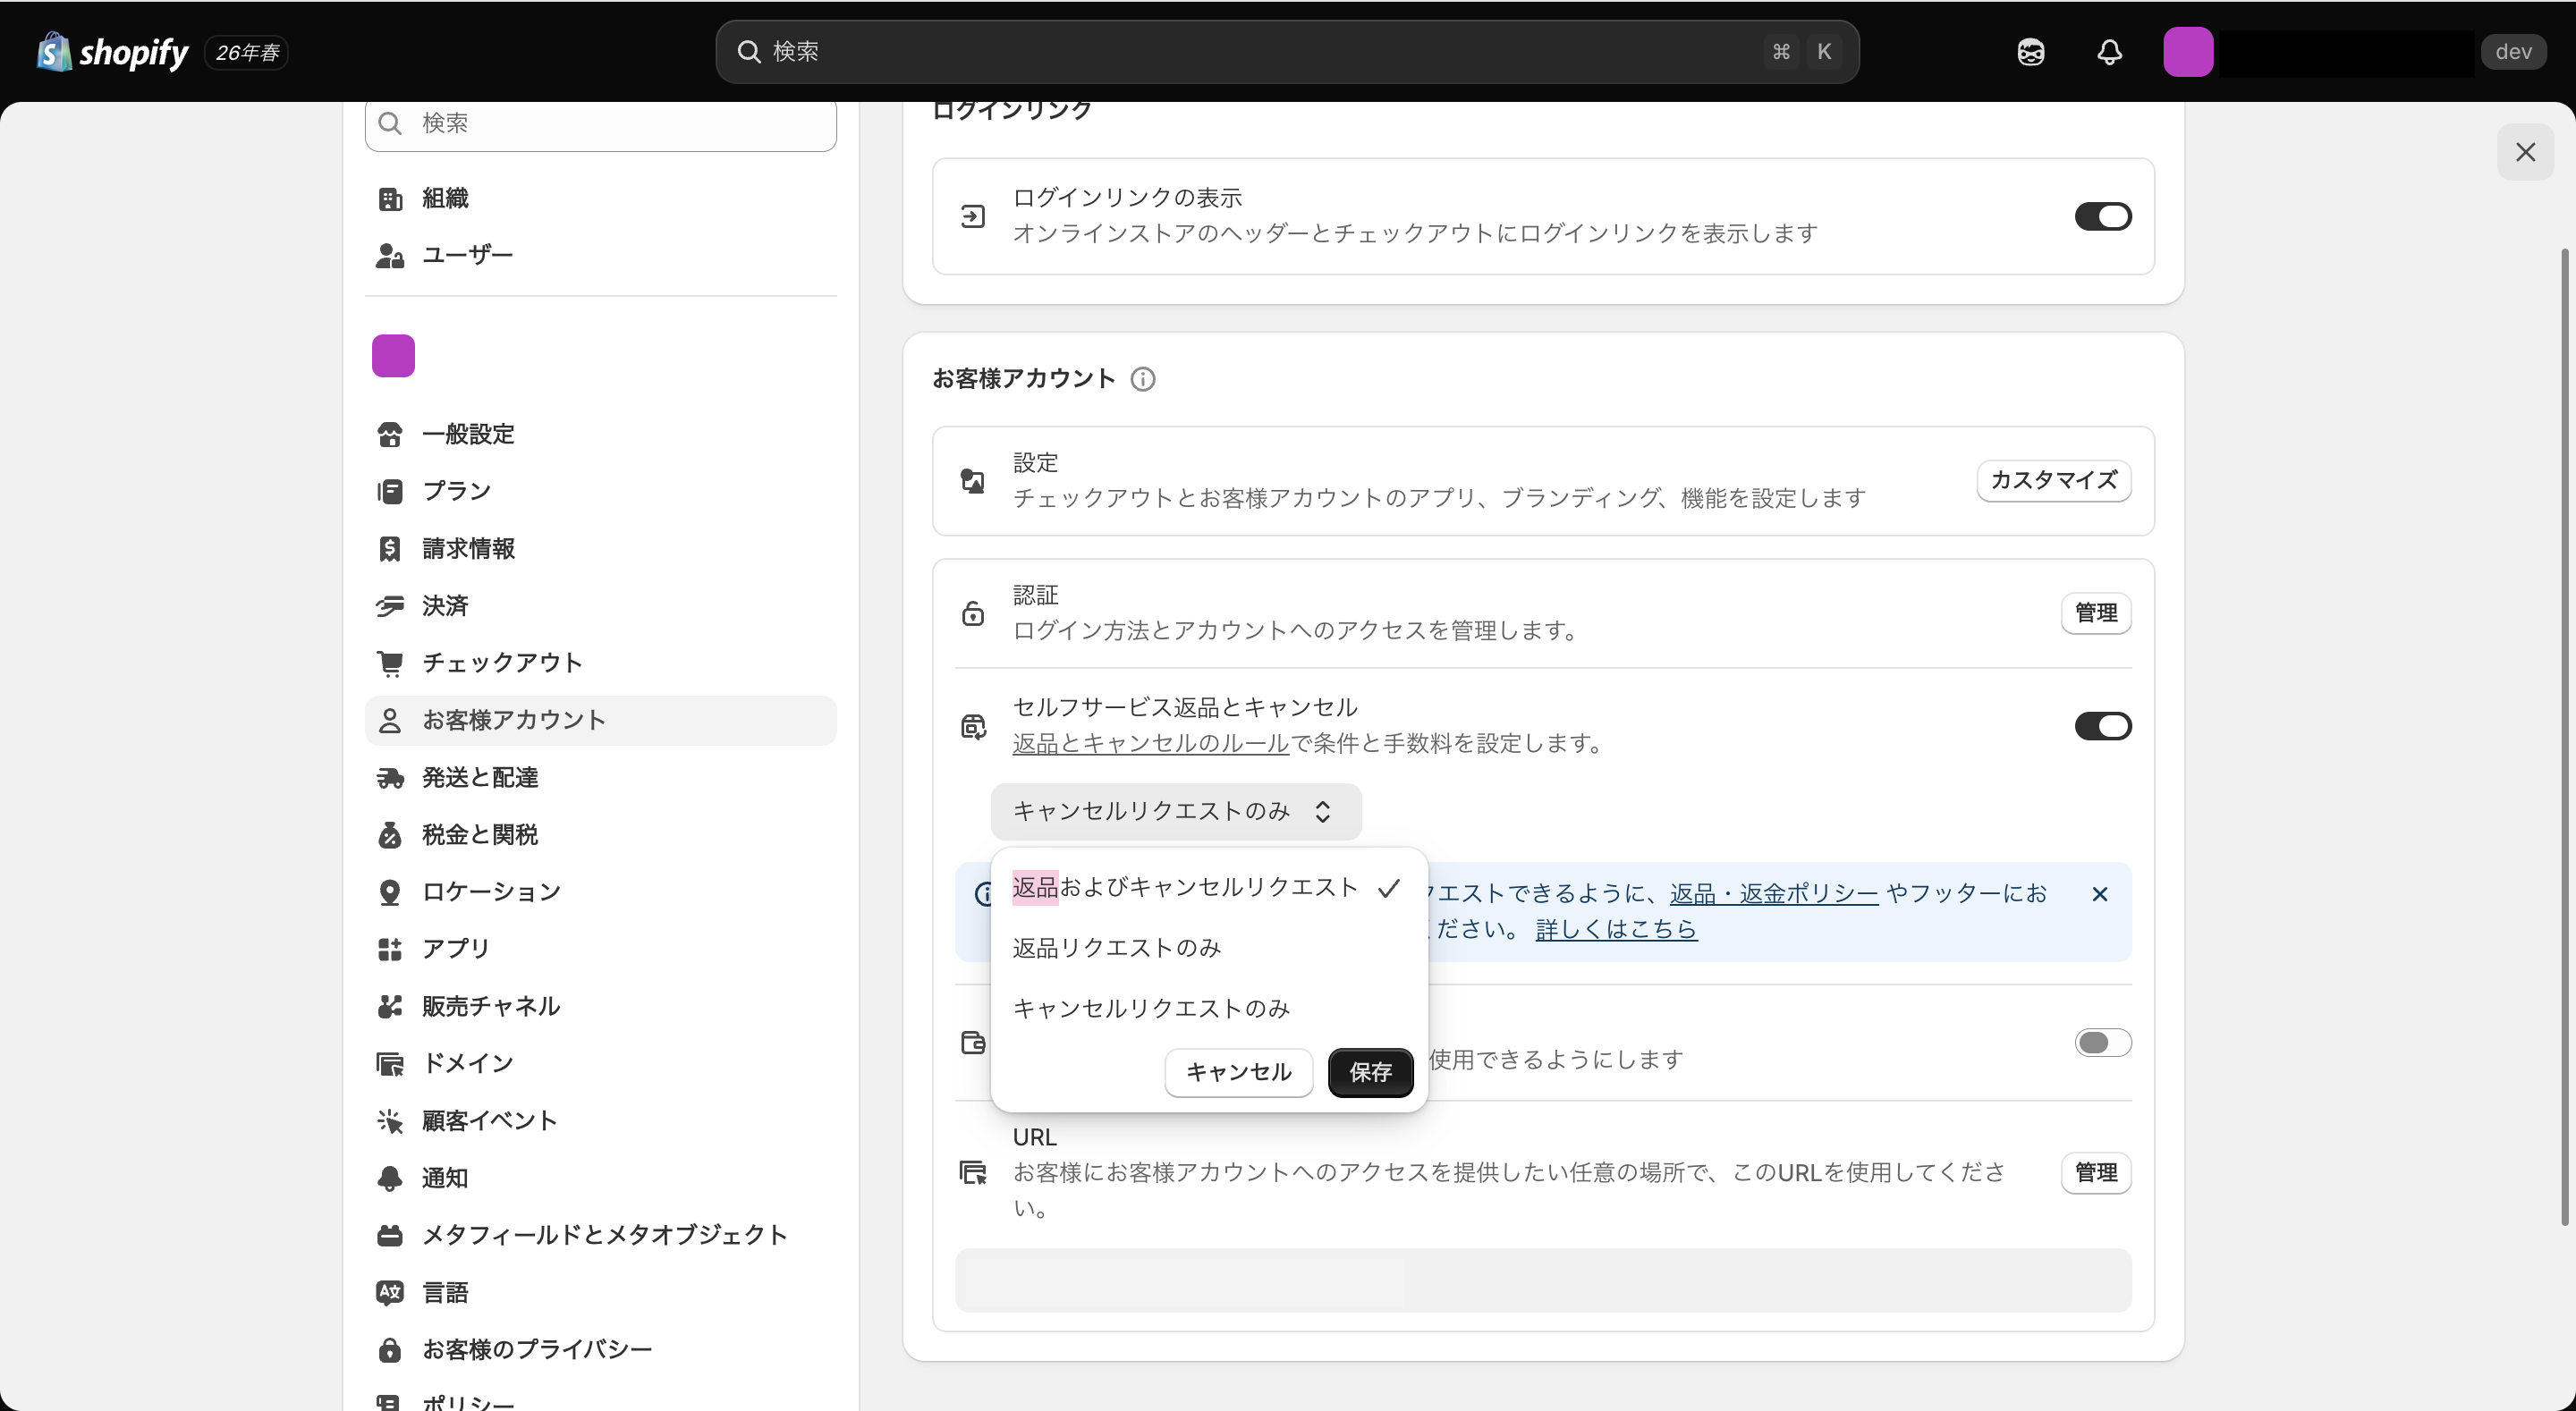Focus the top global 検索 field
This screenshot has width=2576, height=1411.
click(x=1286, y=52)
